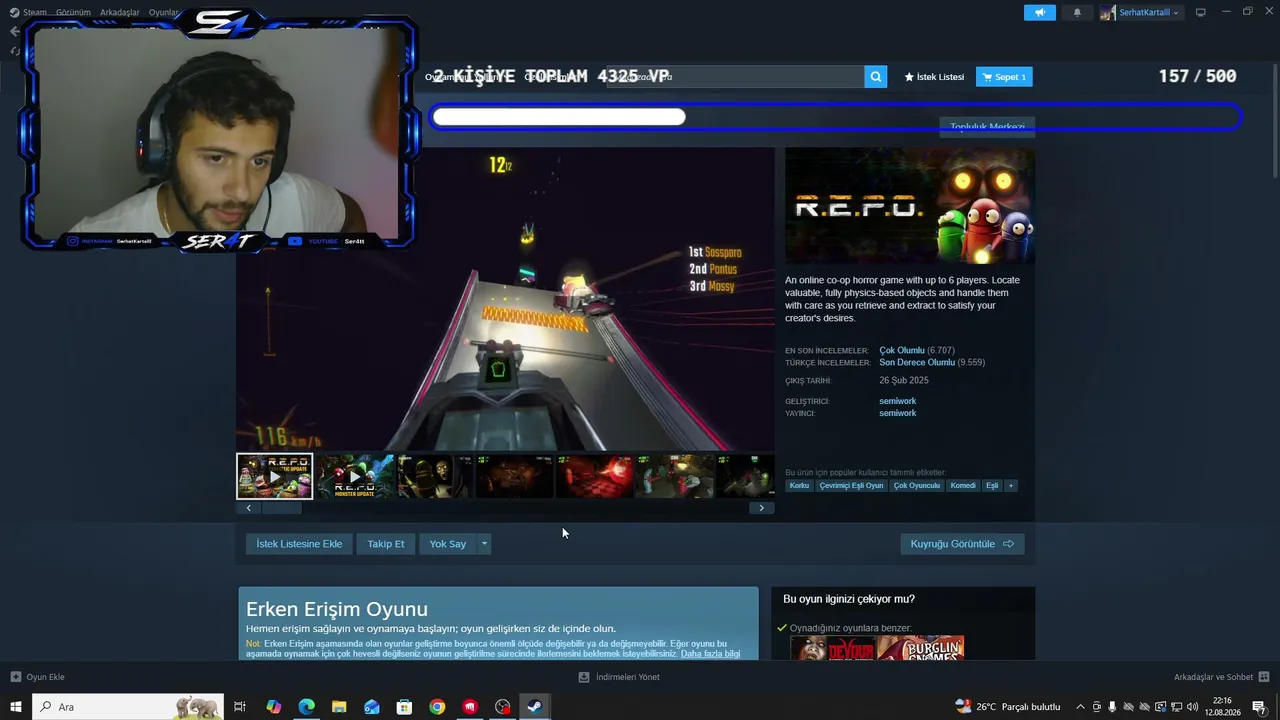Expand the Yok Say dropdown arrow

[484, 544]
